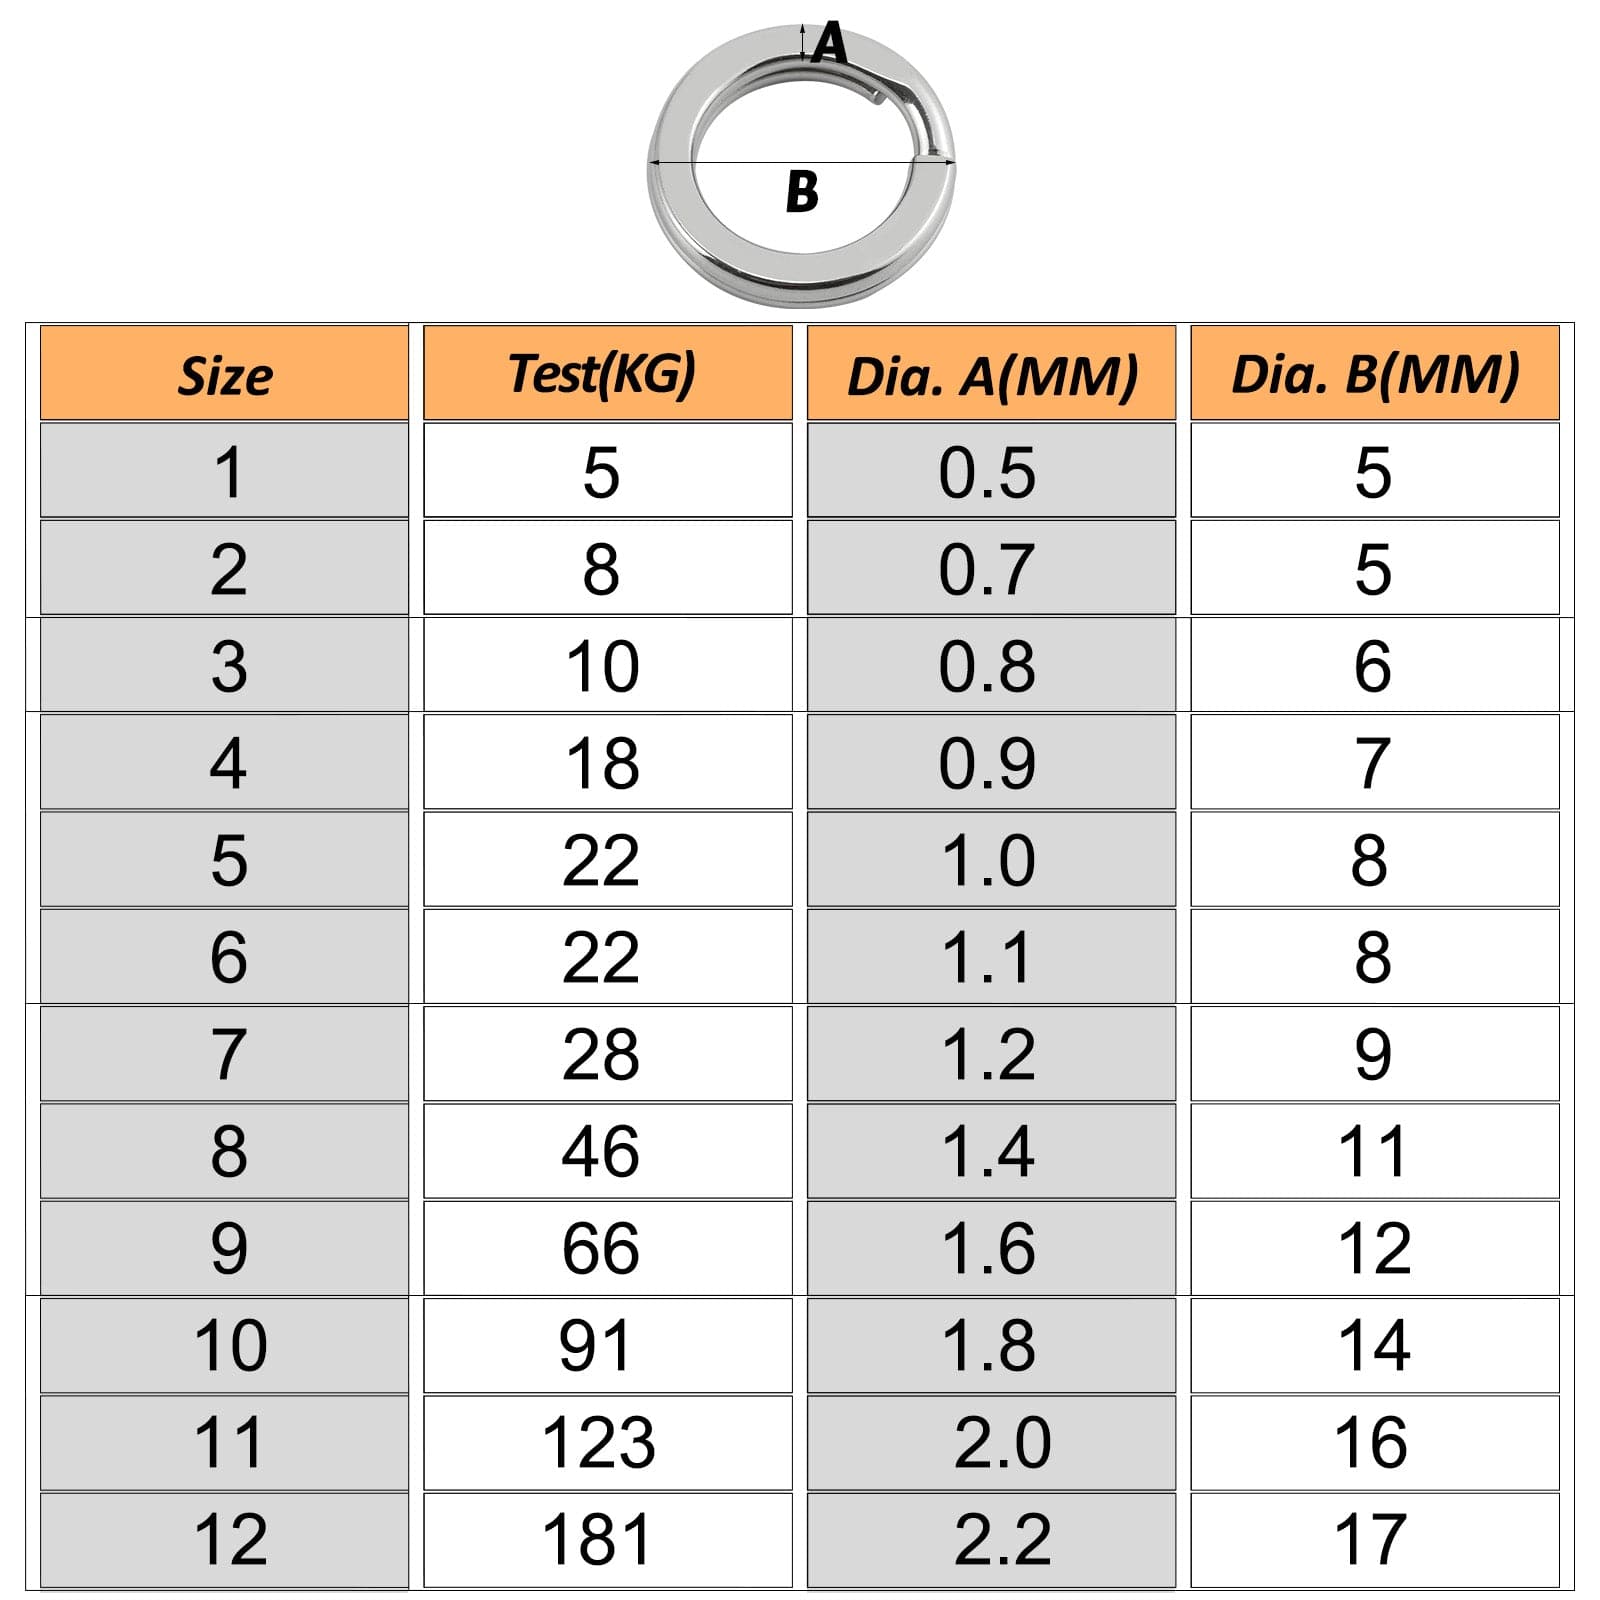Image resolution: width=1600 pixels, height=1600 pixels.
Task: Select the Dia. A(MM) column header
Action: click(991, 373)
